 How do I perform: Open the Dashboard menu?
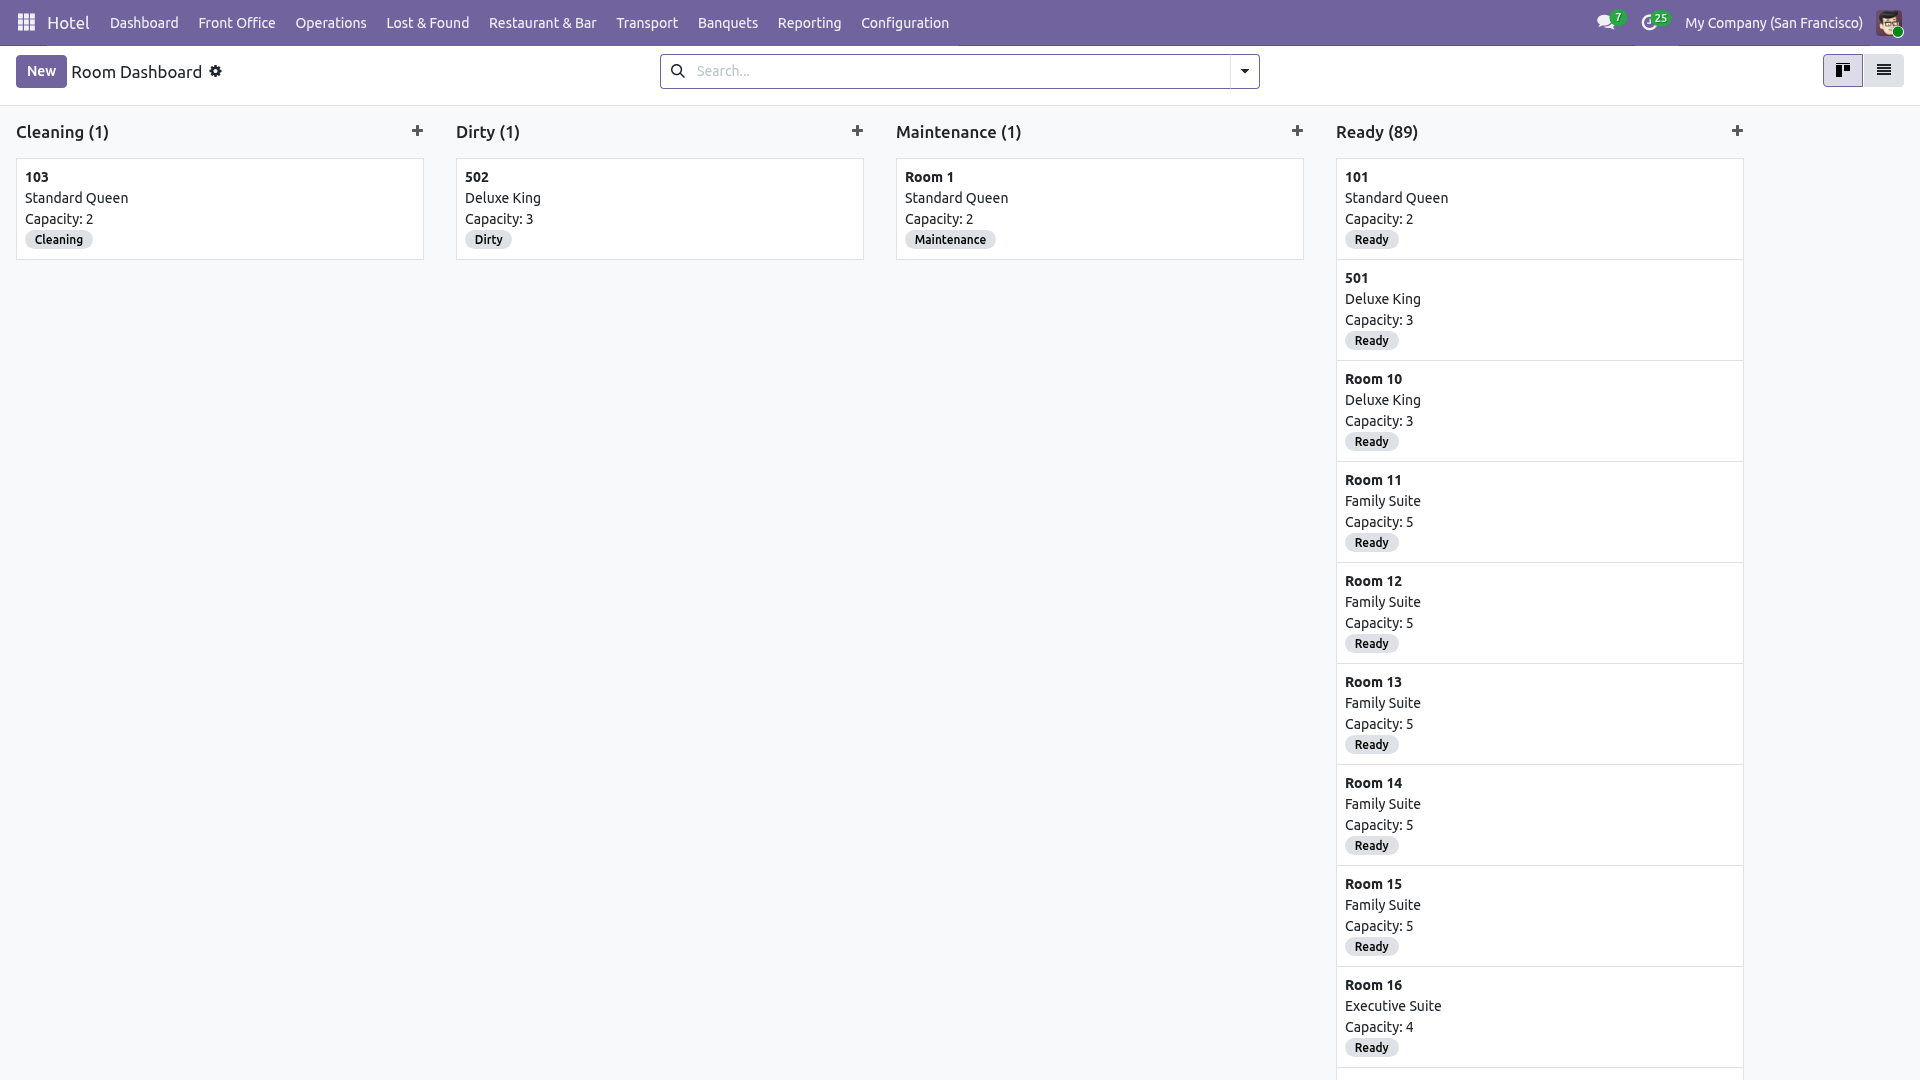(144, 22)
